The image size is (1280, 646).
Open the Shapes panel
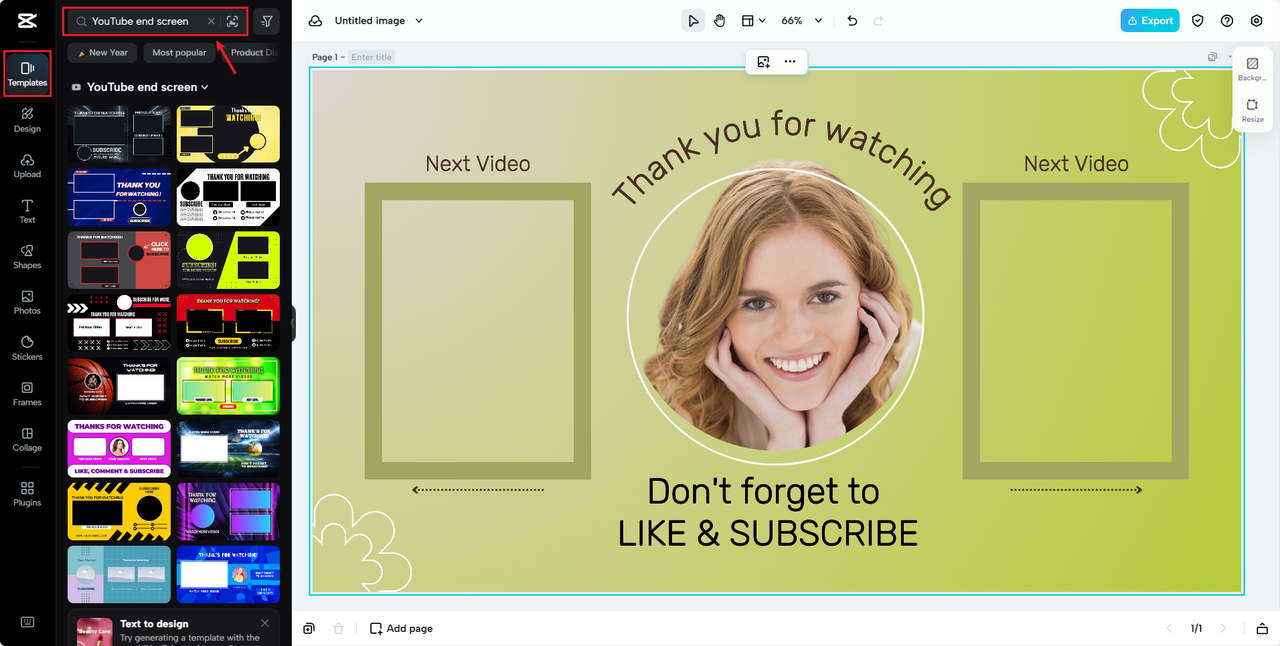pyautogui.click(x=27, y=256)
